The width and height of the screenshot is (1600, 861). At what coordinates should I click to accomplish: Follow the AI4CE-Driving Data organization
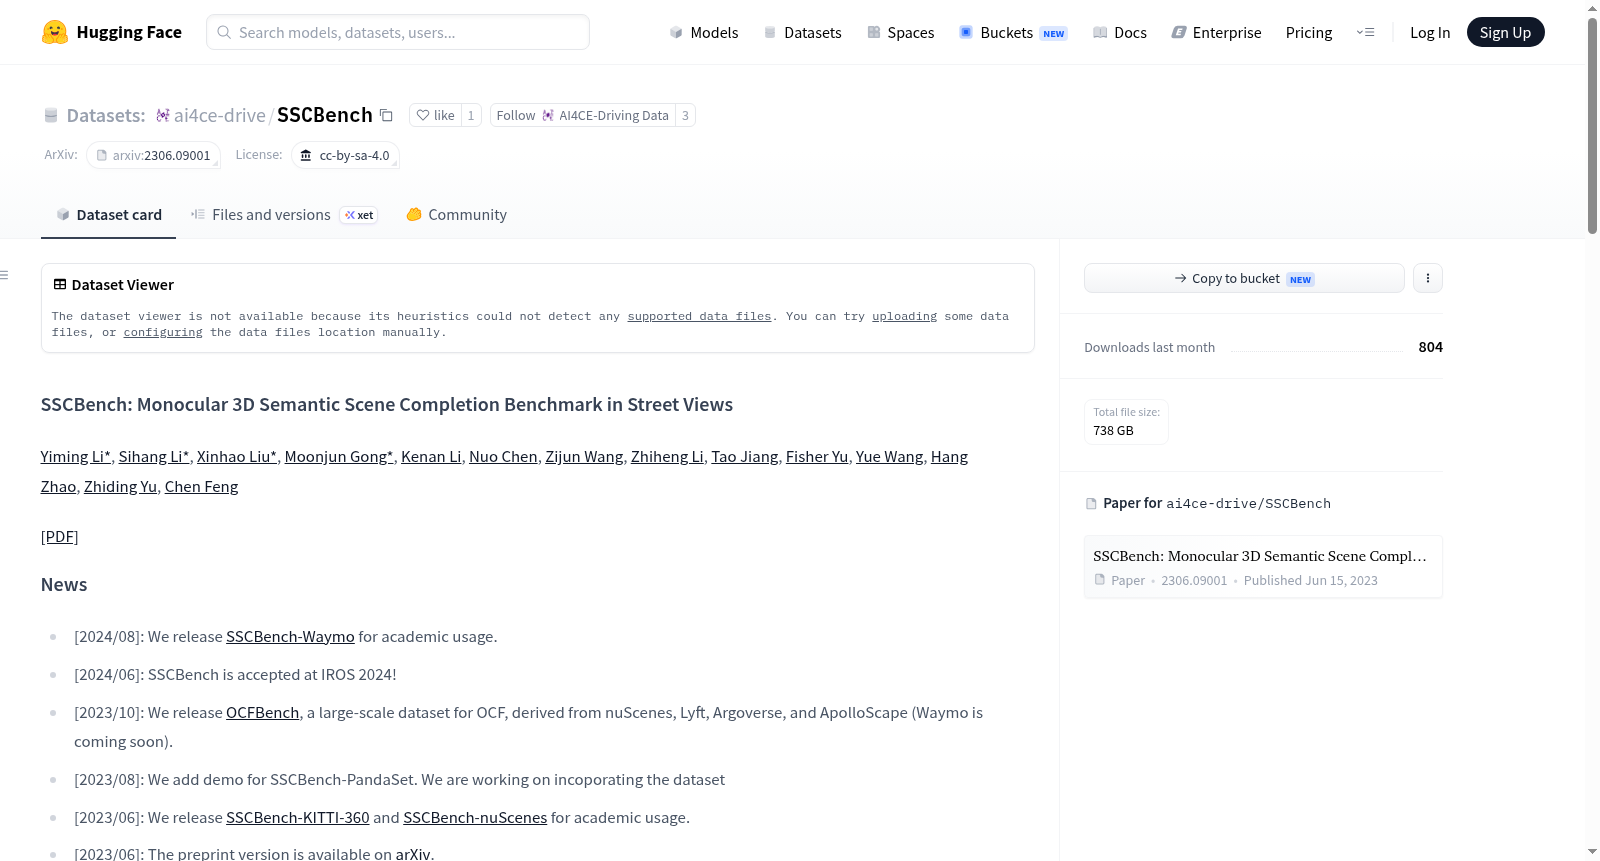583,115
